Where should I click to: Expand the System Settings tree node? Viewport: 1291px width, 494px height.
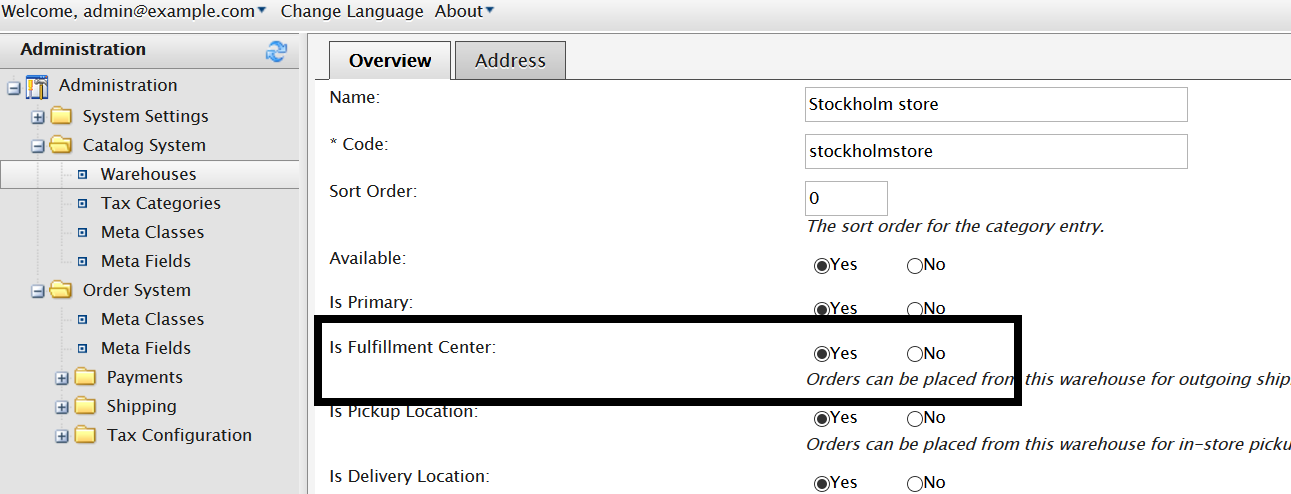point(38,117)
